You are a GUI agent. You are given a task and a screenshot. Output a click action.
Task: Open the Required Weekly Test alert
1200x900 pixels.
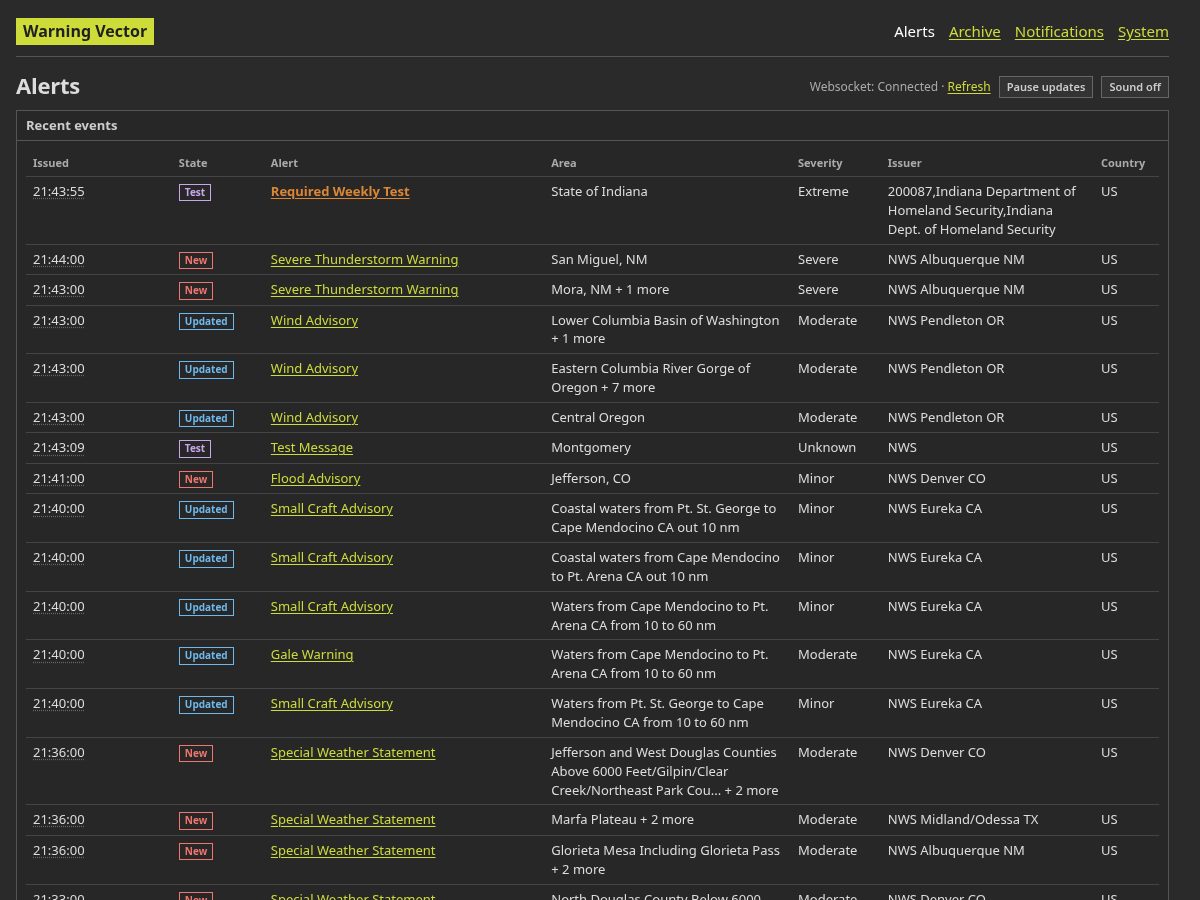tap(340, 192)
